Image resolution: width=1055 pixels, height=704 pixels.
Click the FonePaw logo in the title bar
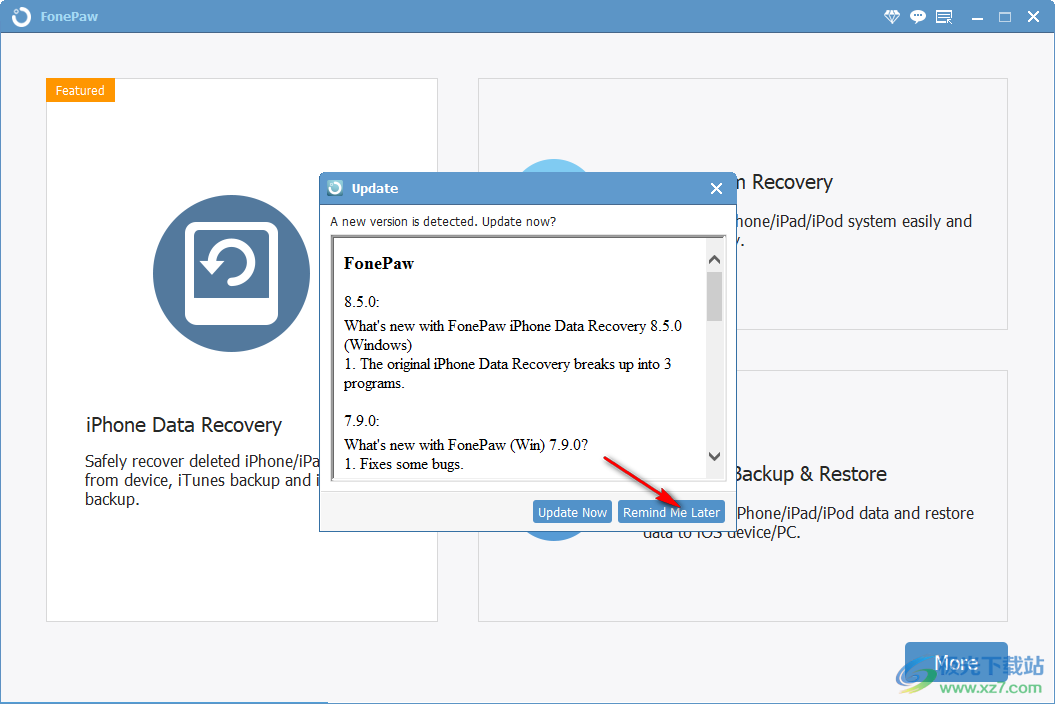(x=20, y=16)
